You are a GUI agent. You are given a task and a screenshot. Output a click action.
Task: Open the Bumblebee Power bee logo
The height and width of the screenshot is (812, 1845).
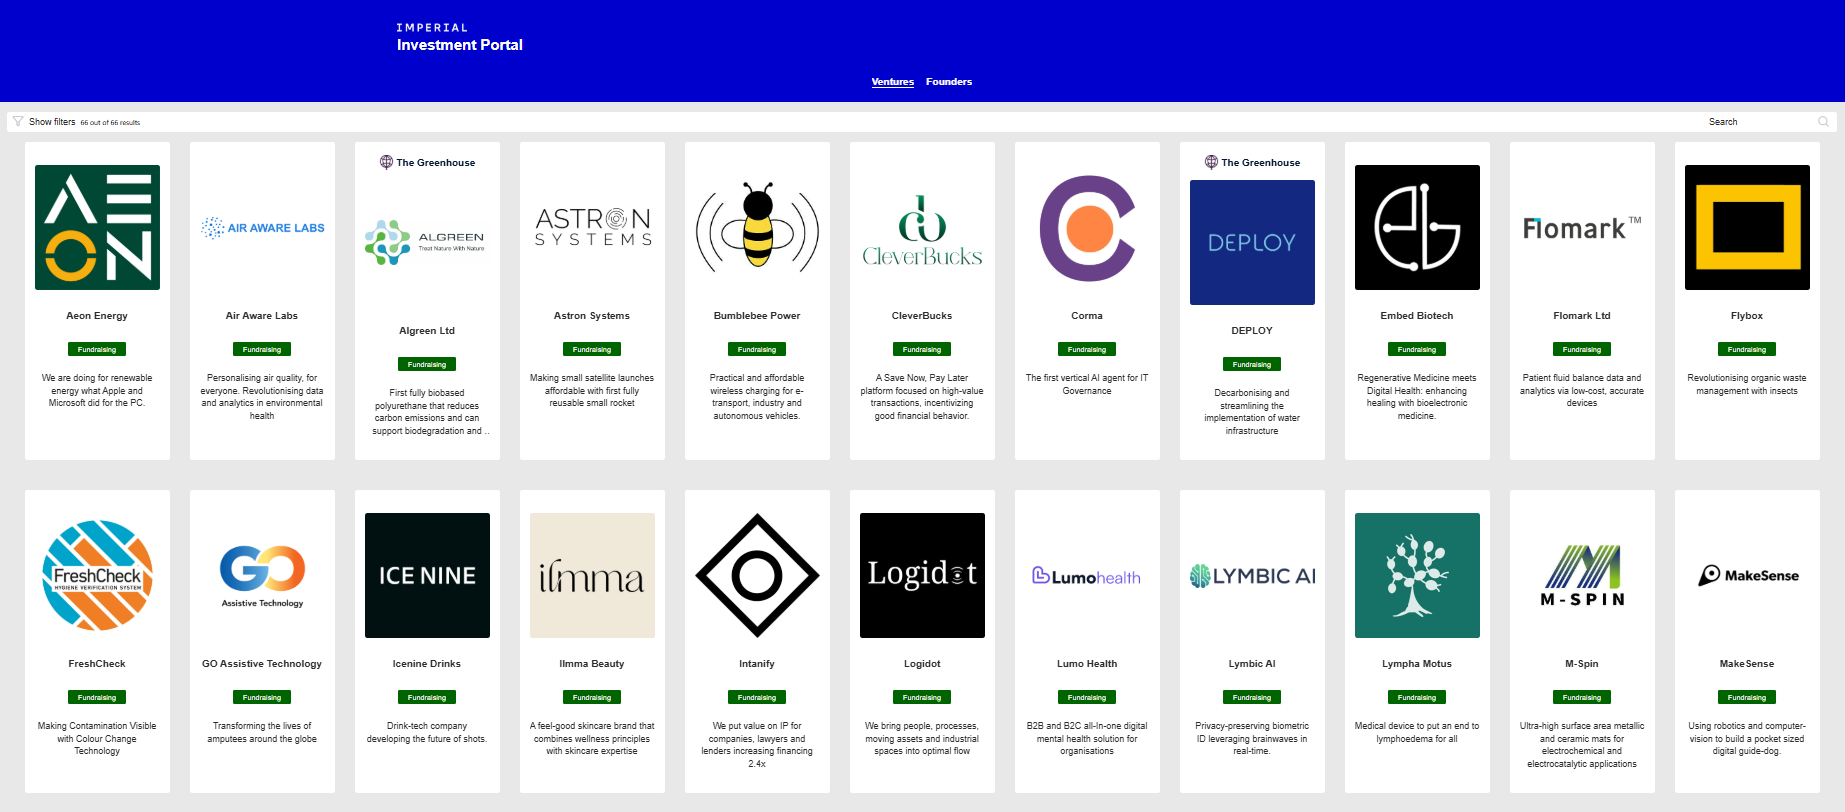[757, 228]
